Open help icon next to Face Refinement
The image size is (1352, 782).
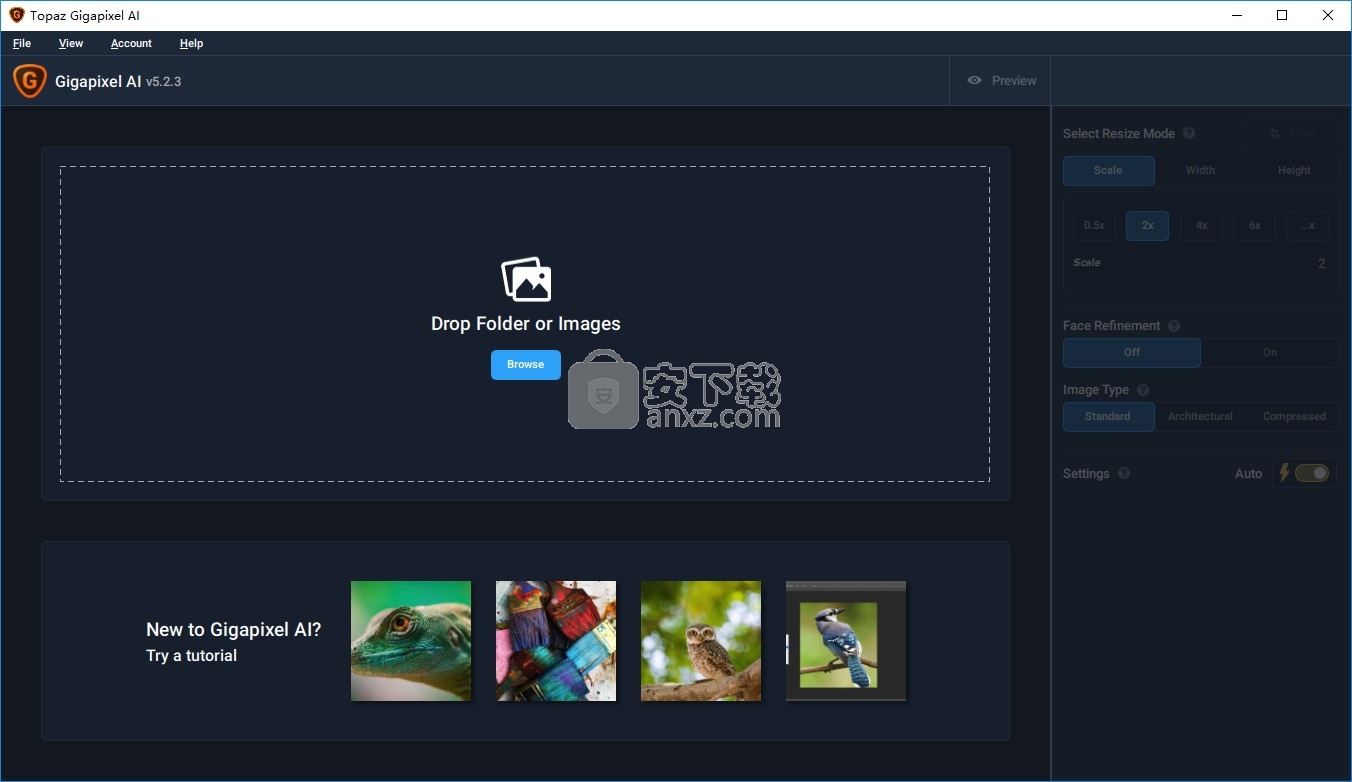[1174, 325]
